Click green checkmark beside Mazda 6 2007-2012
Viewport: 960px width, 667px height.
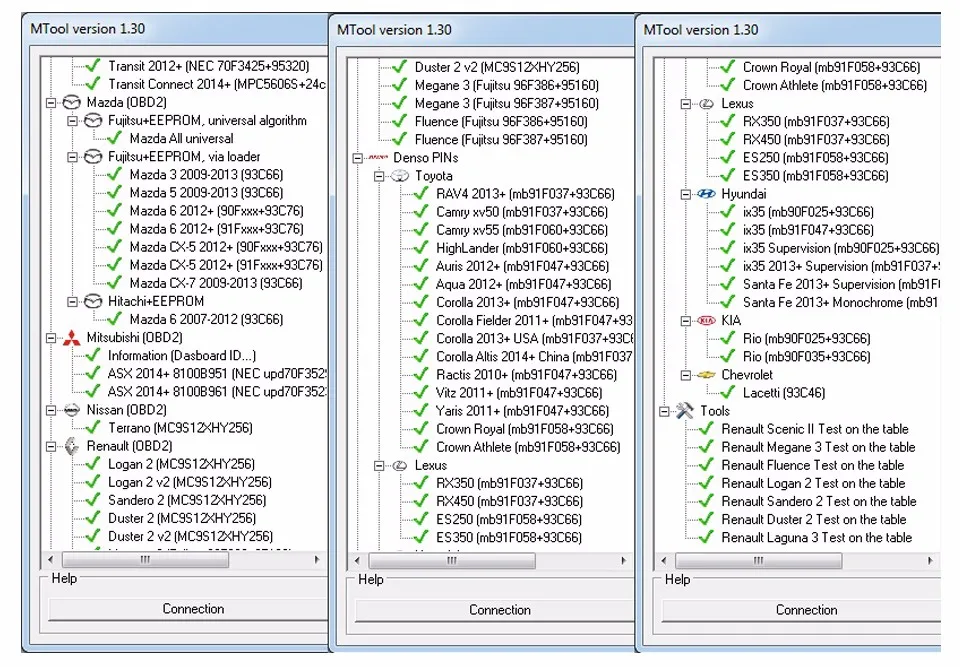114,318
